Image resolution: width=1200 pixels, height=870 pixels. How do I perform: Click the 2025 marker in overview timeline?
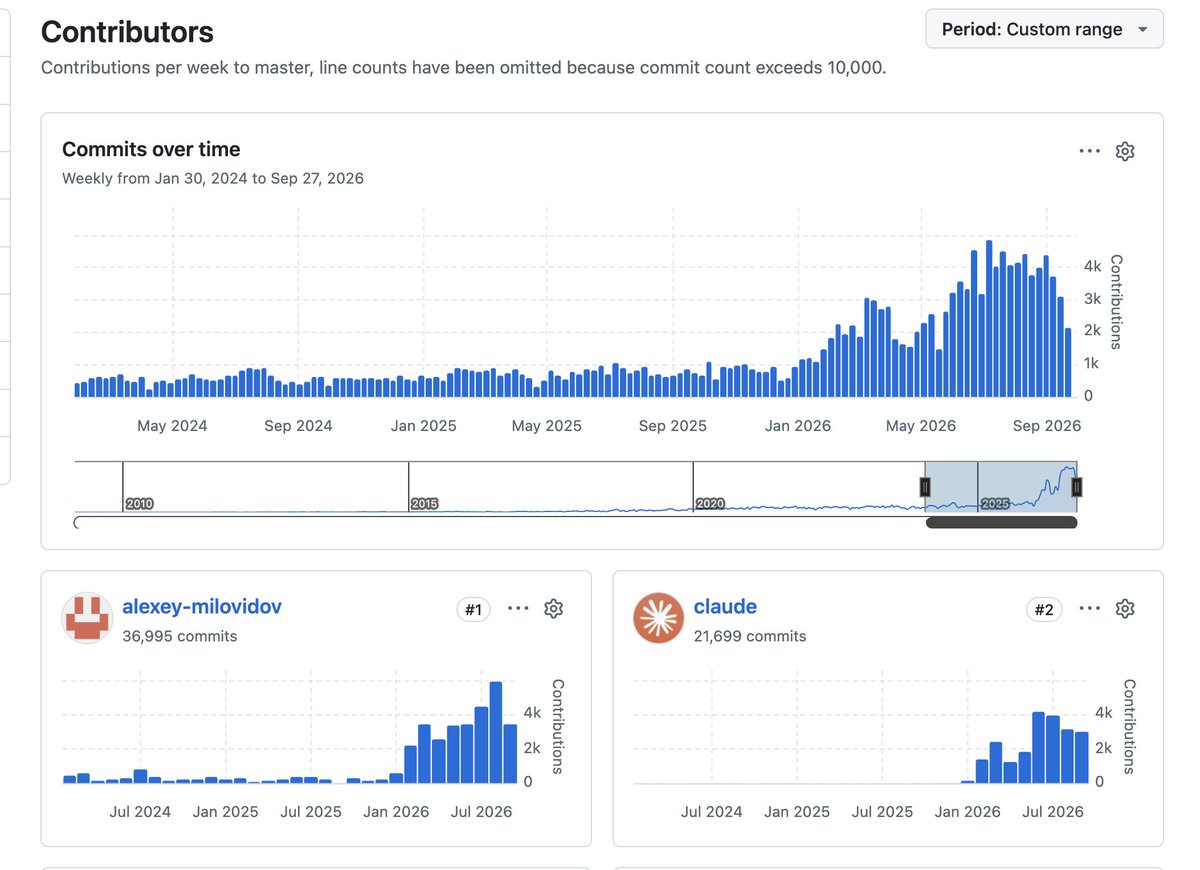[995, 504]
